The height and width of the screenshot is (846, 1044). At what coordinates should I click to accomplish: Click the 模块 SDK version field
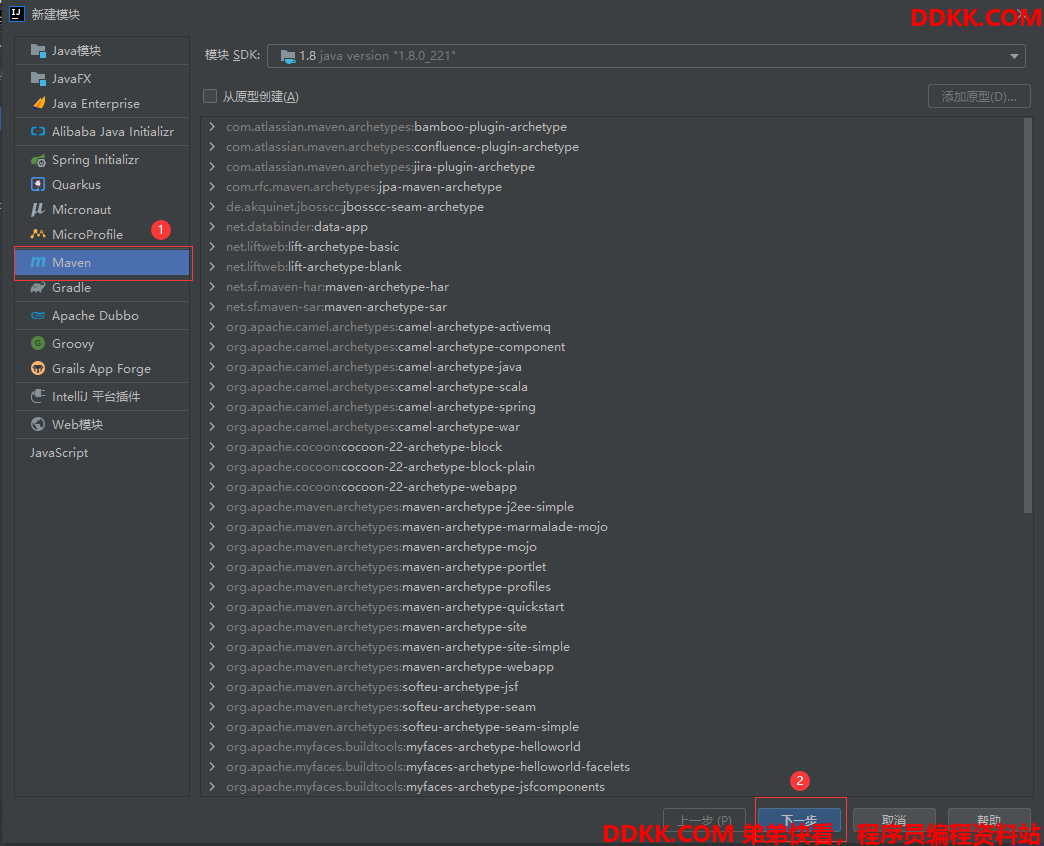point(646,56)
